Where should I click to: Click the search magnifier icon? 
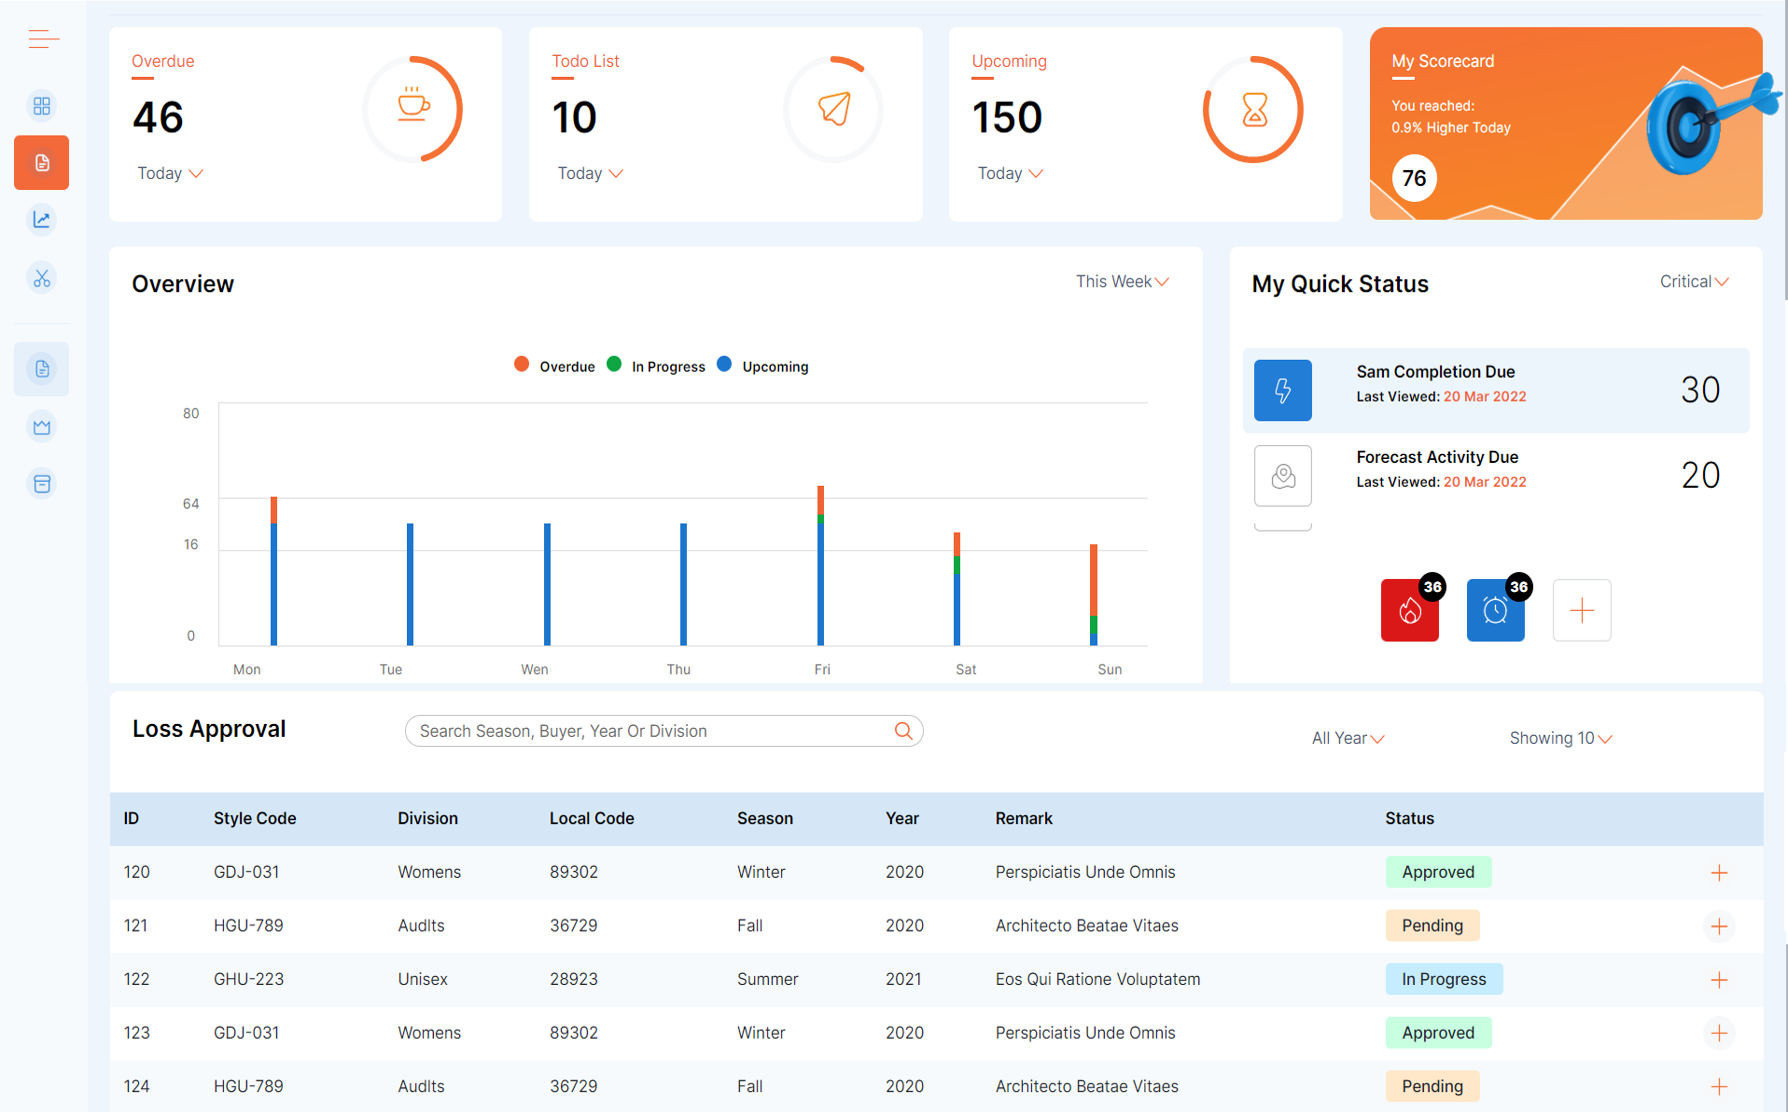903,731
